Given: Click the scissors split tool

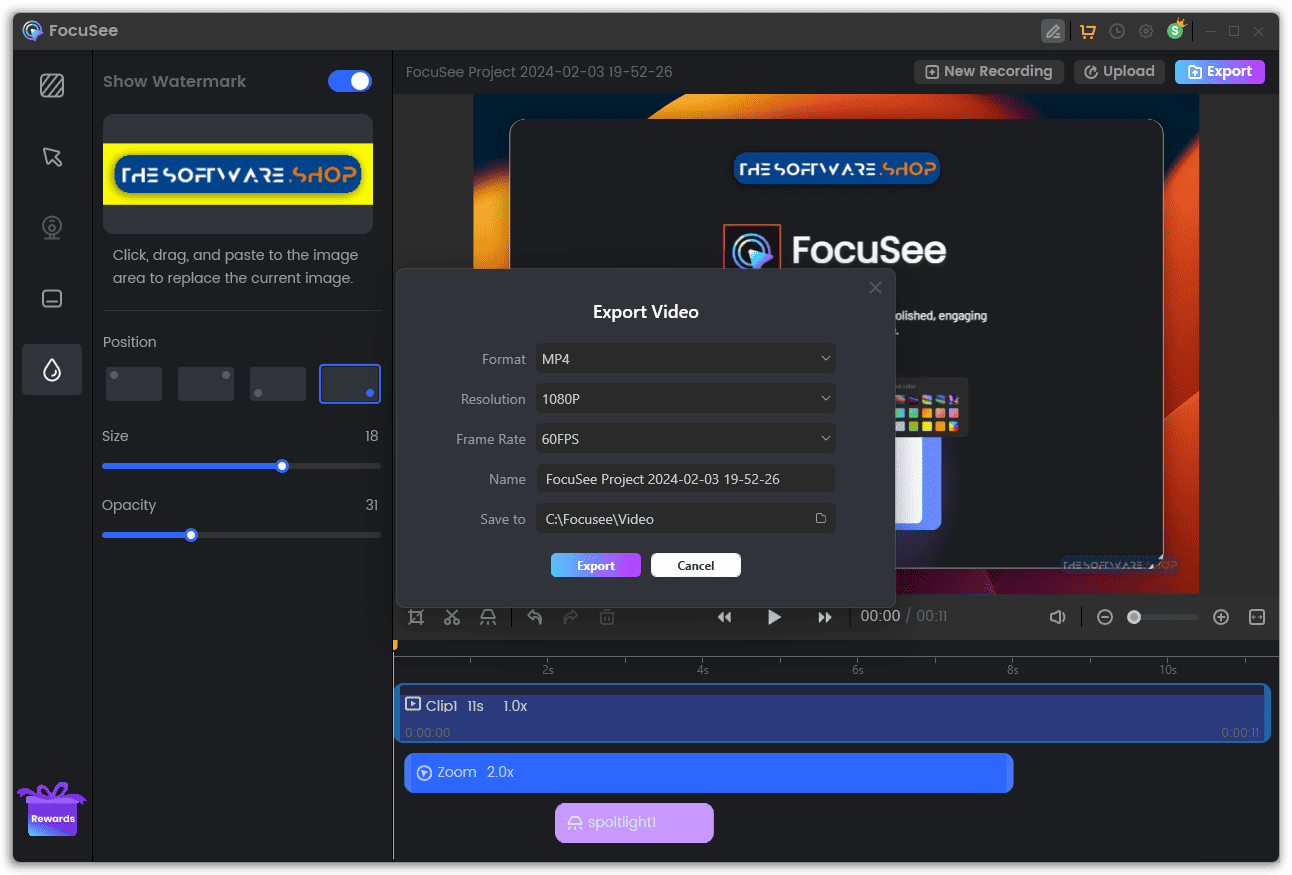Looking at the screenshot, I should point(452,617).
